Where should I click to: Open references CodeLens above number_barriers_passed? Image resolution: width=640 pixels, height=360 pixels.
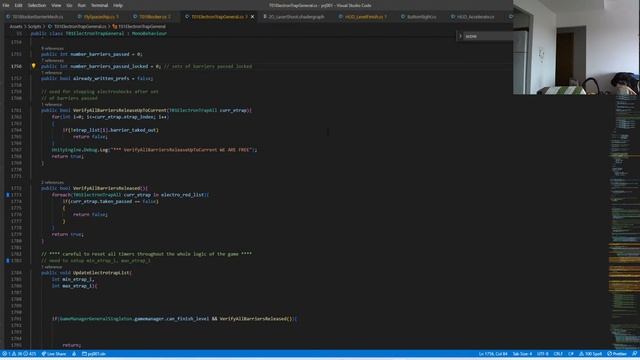52,49
